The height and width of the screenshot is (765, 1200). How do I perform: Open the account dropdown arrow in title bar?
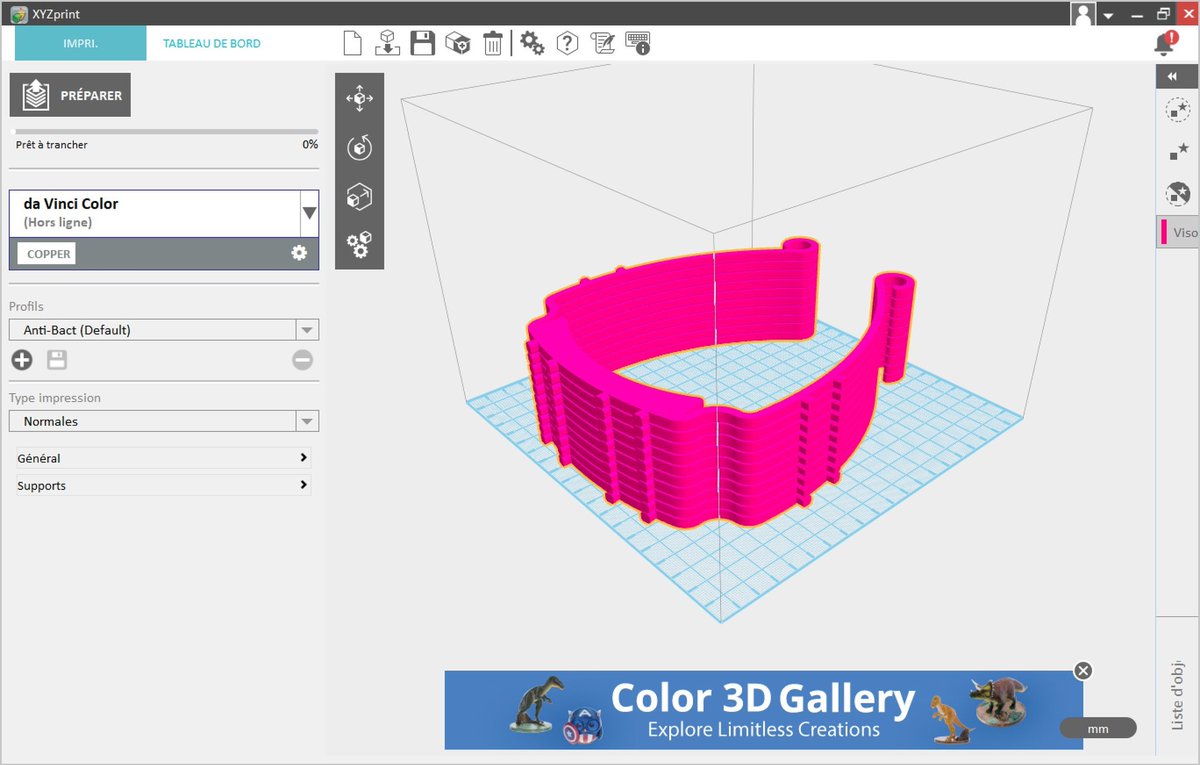coord(1108,15)
